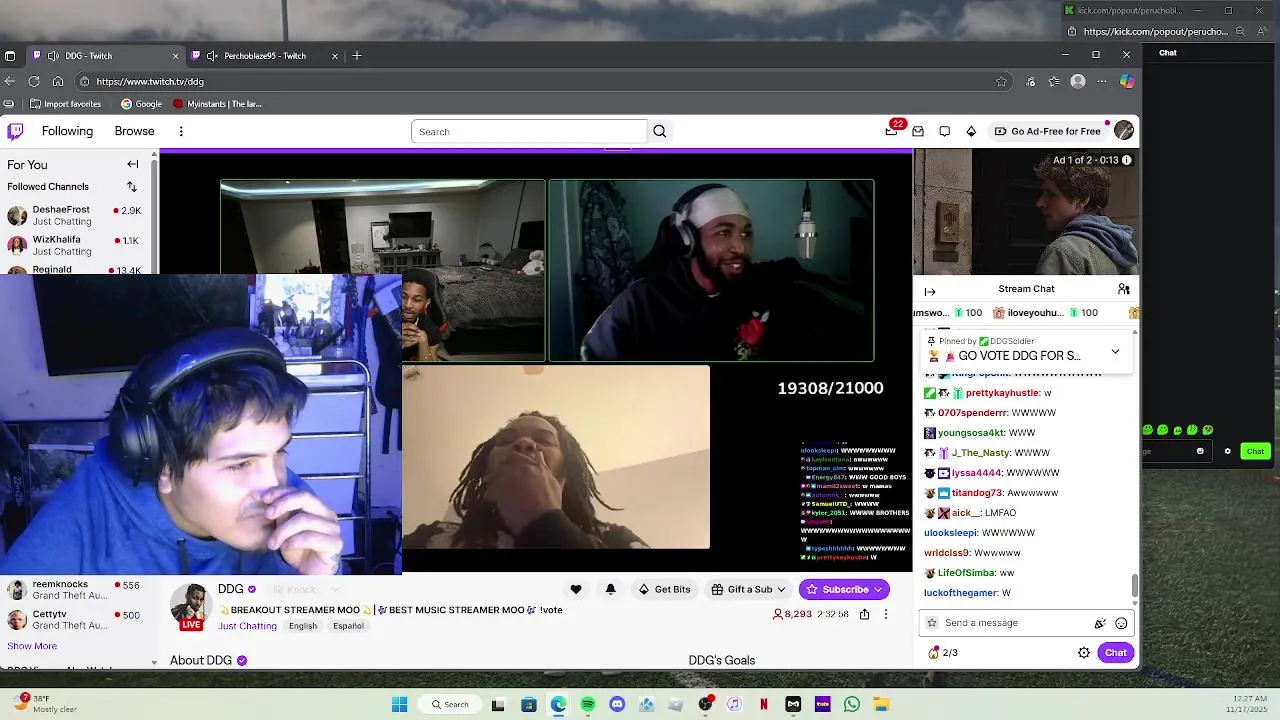Click the Get Bits button below the stream
This screenshot has height=720, width=1280.
664,589
